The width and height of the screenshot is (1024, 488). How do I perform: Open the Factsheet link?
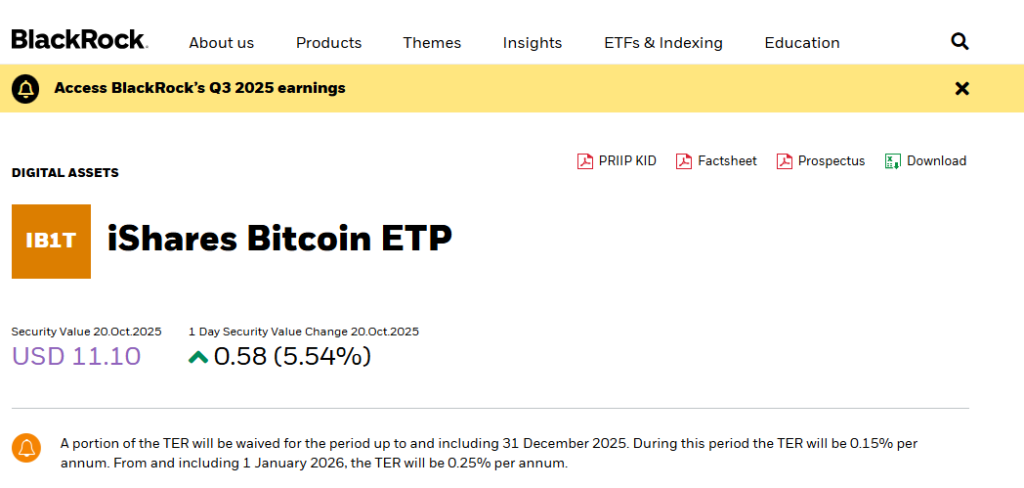(727, 161)
